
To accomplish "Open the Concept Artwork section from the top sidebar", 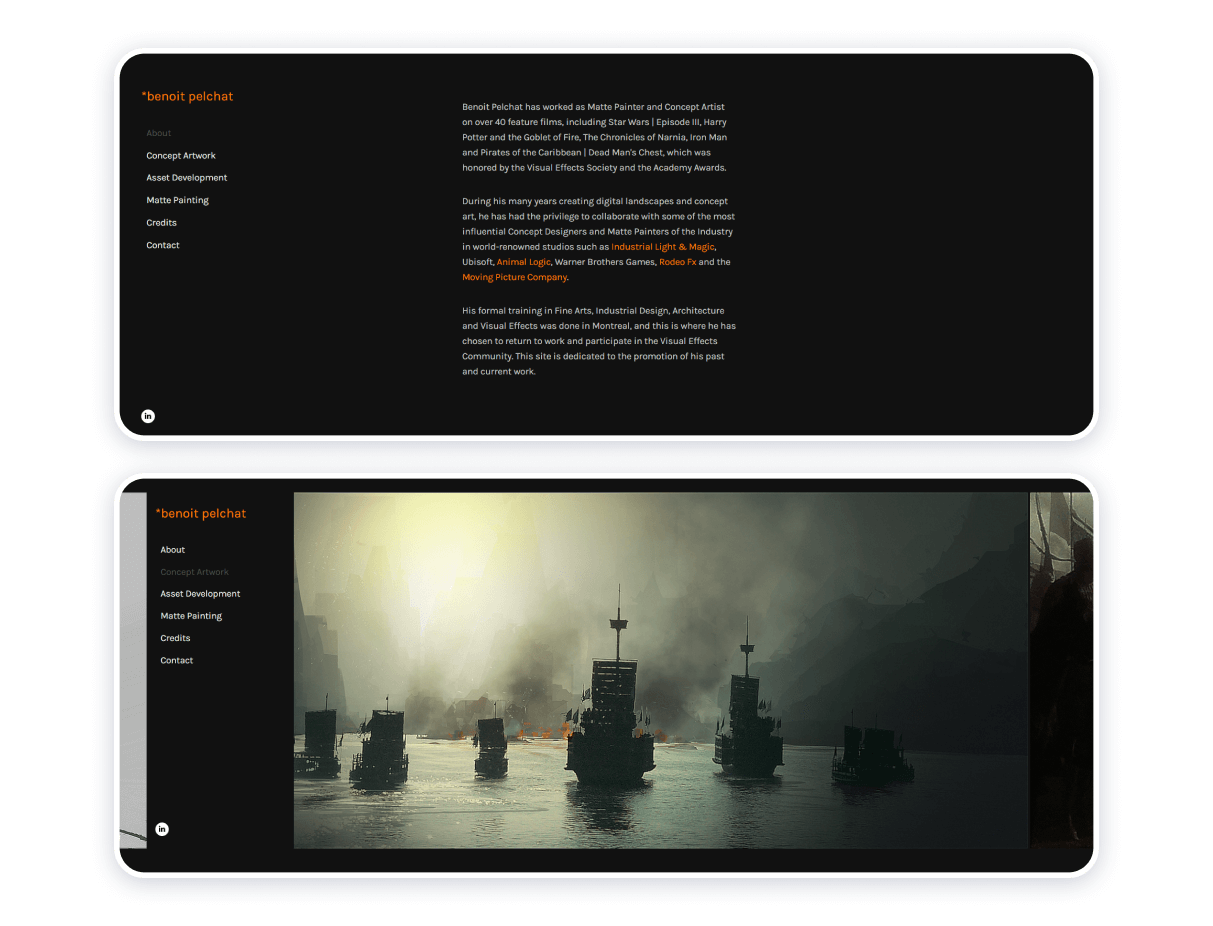I will tap(181, 155).
